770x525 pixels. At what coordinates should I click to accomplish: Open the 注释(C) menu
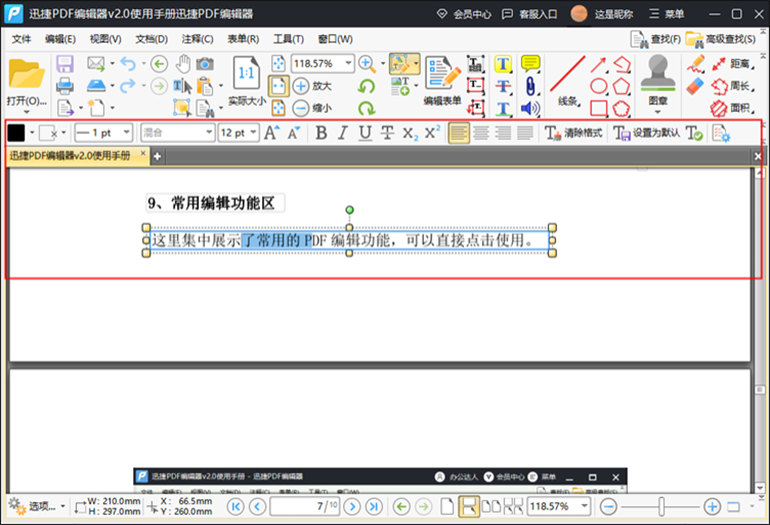coord(197,39)
